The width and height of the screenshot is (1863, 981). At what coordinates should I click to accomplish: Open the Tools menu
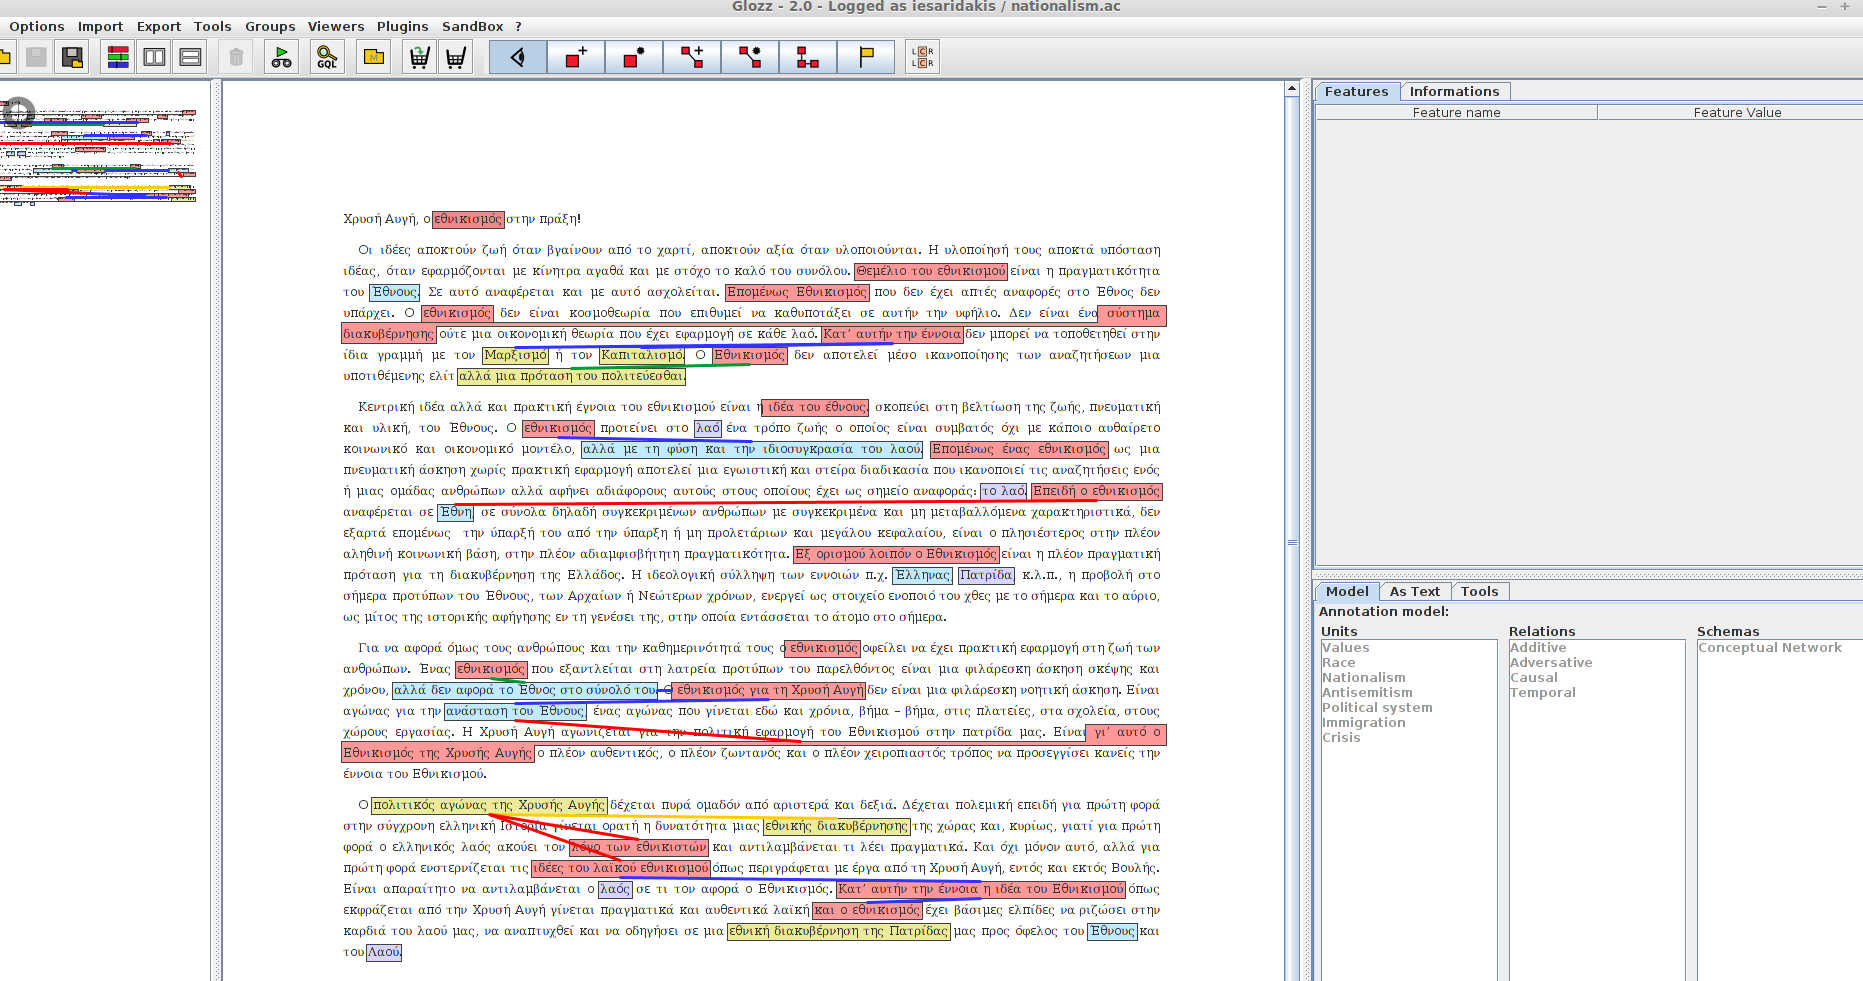click(x=212, y=26)
